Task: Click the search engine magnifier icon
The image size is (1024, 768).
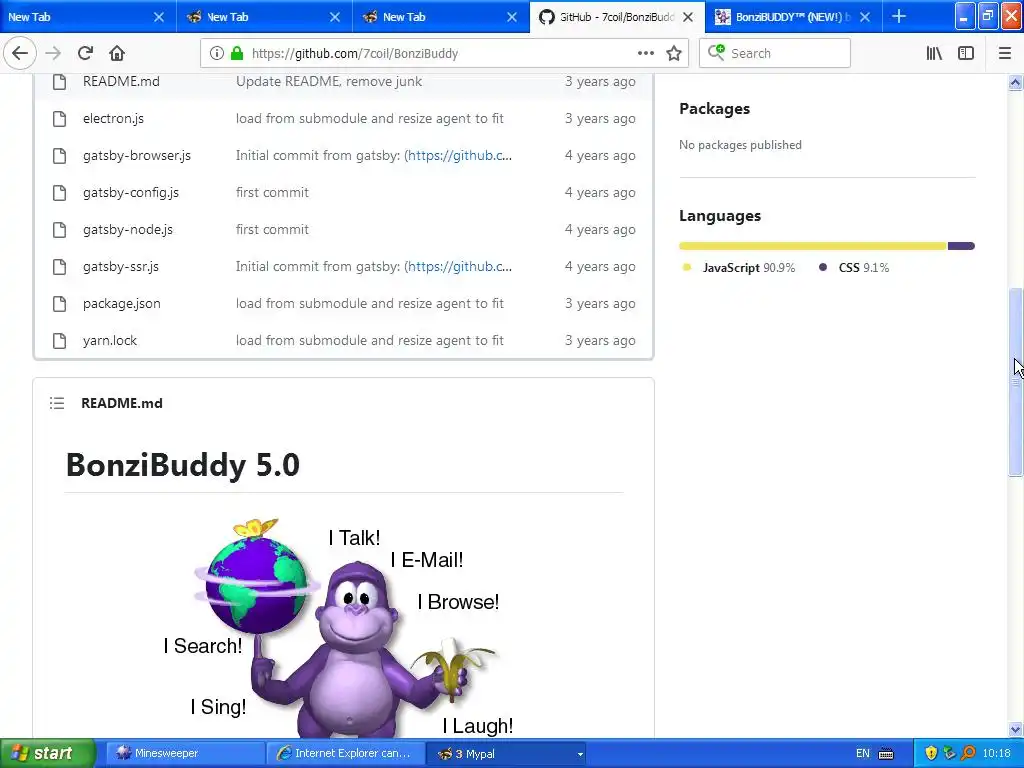Action: click(x=716, y=52)
